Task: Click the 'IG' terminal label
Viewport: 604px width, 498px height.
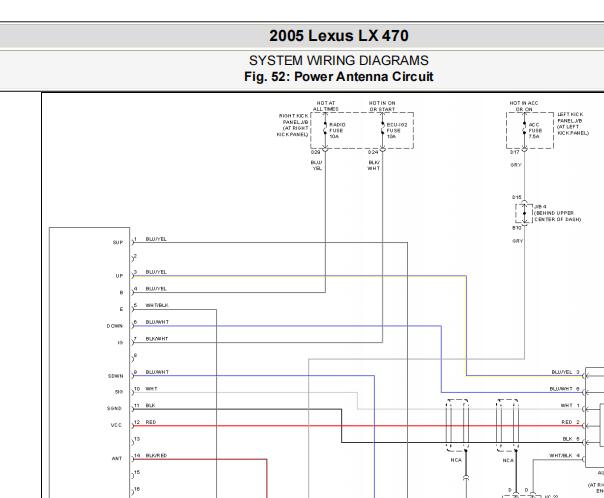Action: click(x=121, y=343)
